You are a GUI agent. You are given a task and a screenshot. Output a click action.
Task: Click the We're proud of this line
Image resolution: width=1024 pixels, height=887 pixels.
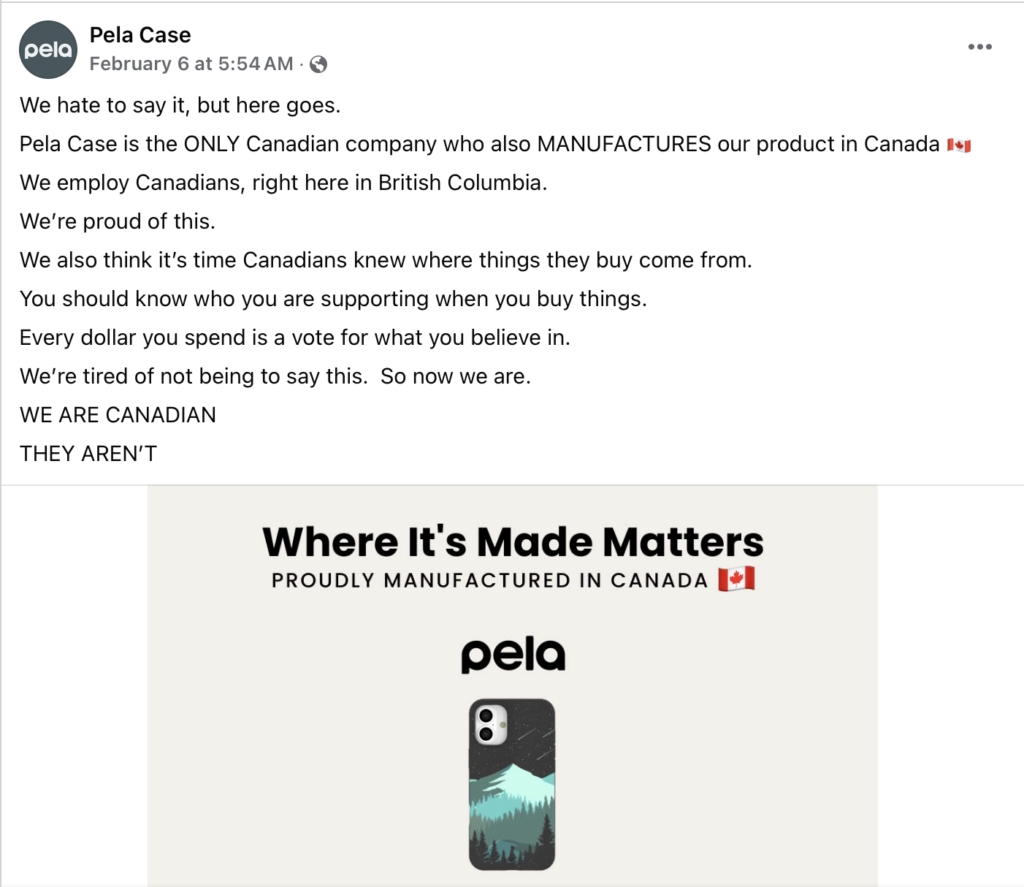coord(118,221)
